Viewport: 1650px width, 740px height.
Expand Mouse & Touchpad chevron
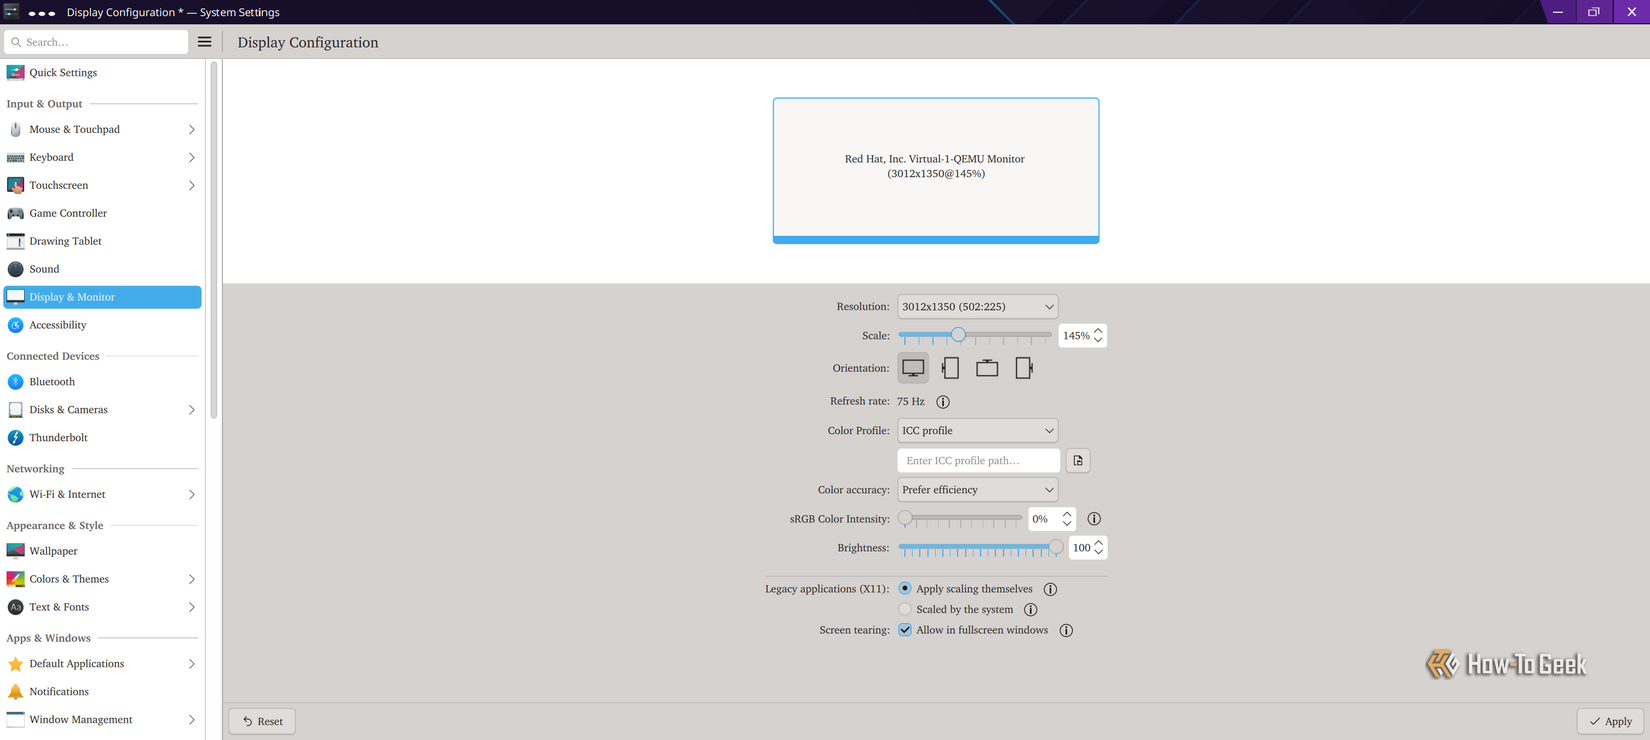coord(192,130)
